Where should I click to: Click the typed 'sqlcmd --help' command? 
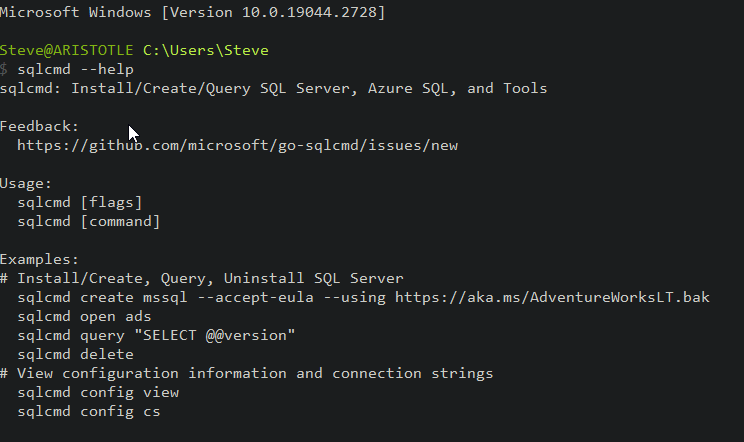(76, 69)
